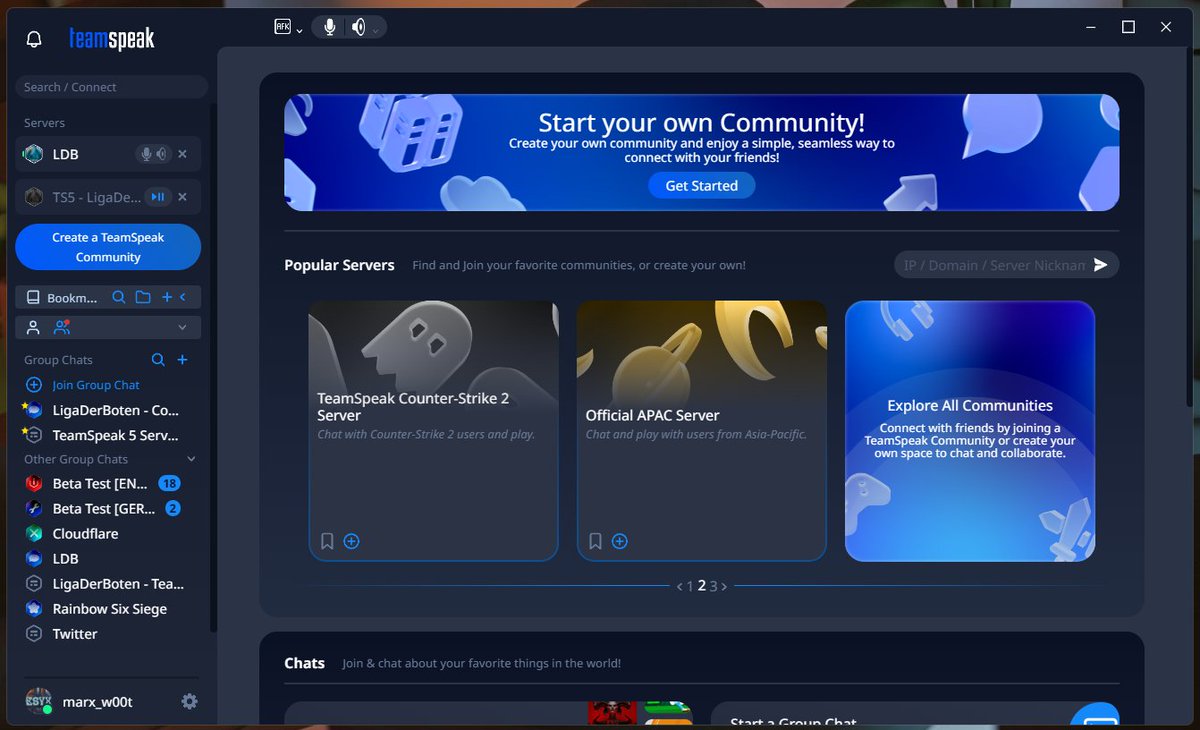Search bookmarks with magnifier icon

click(x=118, y=297)
